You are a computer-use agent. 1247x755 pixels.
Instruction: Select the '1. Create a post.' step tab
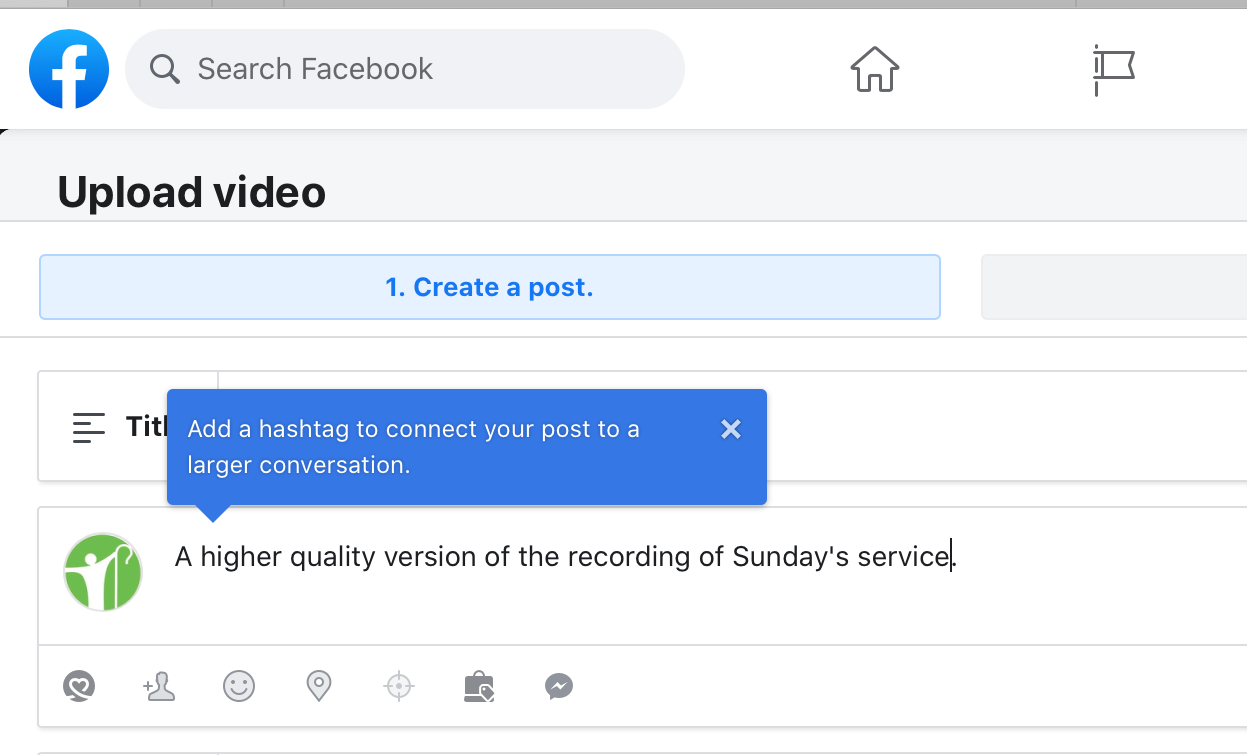coord(489,288)
